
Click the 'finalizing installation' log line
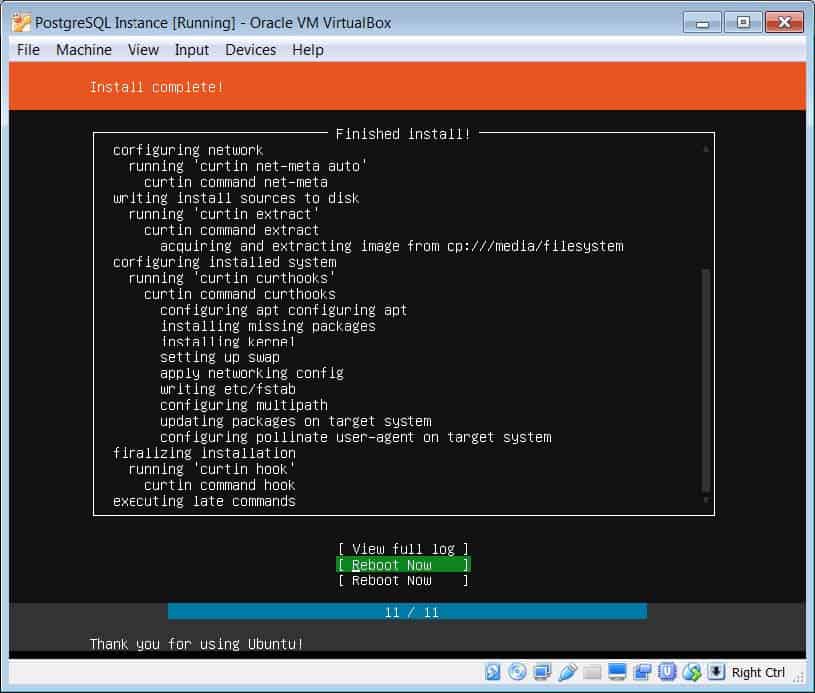click(x=204, y=453)
